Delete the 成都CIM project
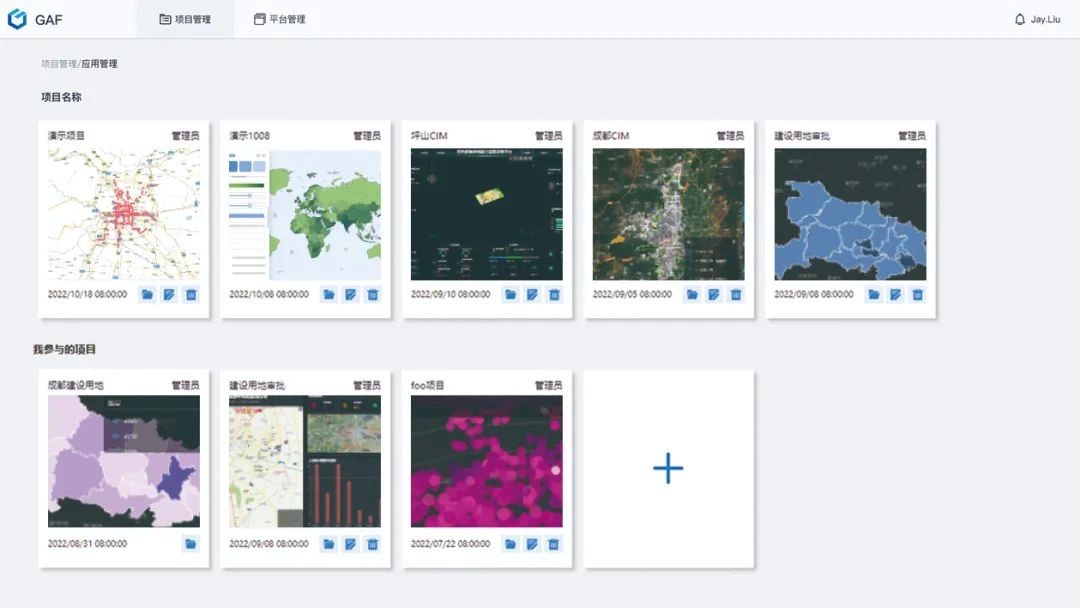The image size is (1080, 608). (x=736, y=295)
